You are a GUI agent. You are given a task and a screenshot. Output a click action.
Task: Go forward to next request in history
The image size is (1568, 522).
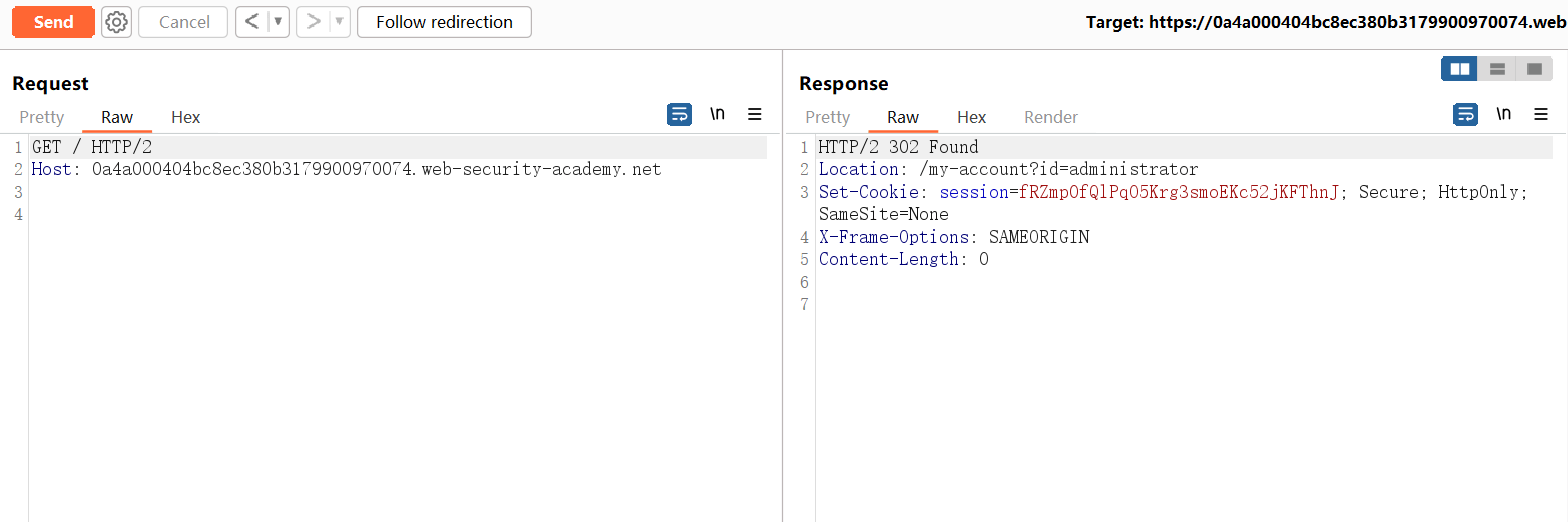coord(313,22)
